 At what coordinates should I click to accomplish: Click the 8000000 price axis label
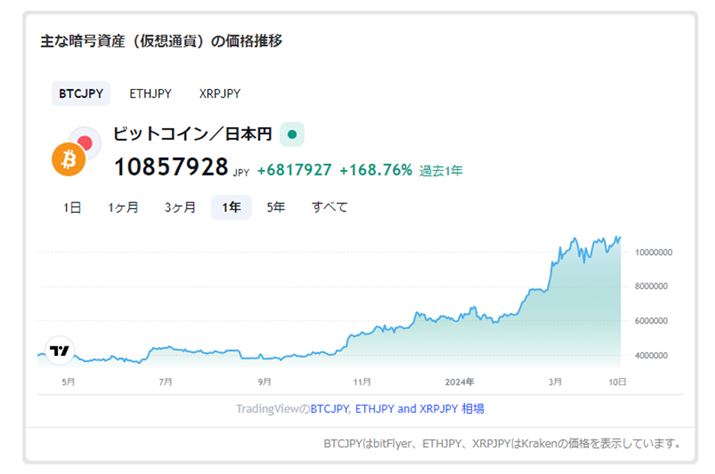tap(652, 287)
